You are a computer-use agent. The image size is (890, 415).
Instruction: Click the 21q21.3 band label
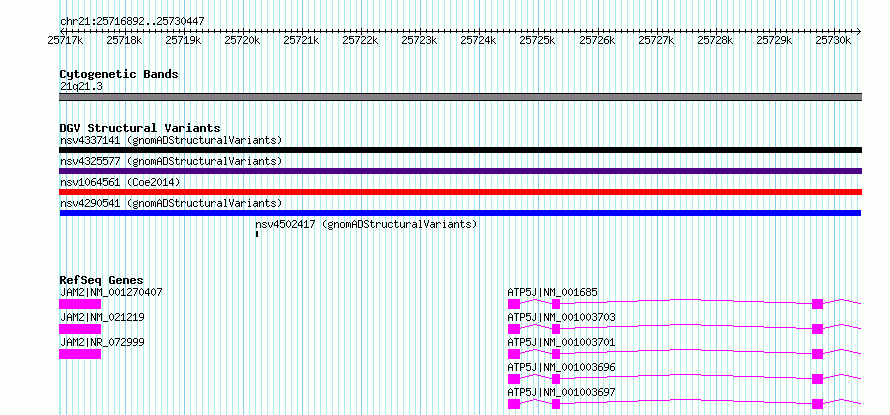[x=81, y=87]
